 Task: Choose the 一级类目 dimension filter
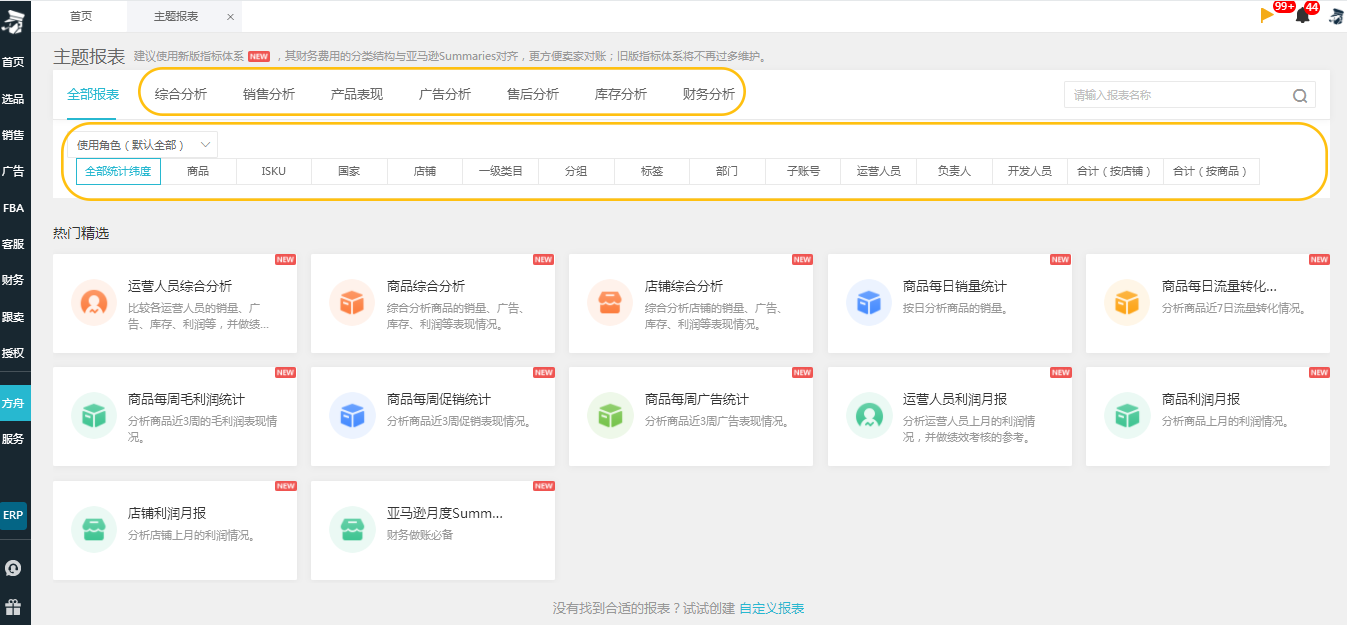click(x=501, y=171)
